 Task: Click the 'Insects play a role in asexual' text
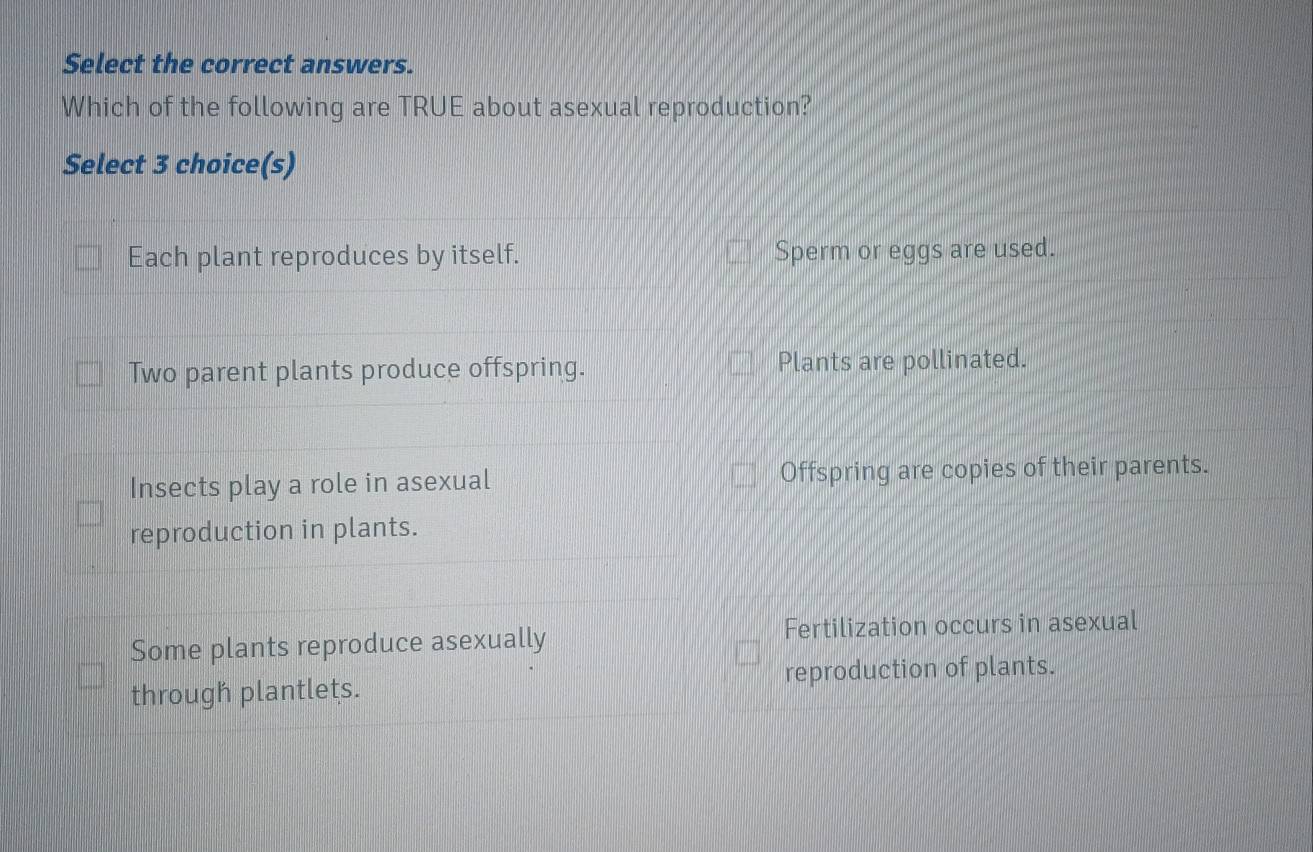311,483
